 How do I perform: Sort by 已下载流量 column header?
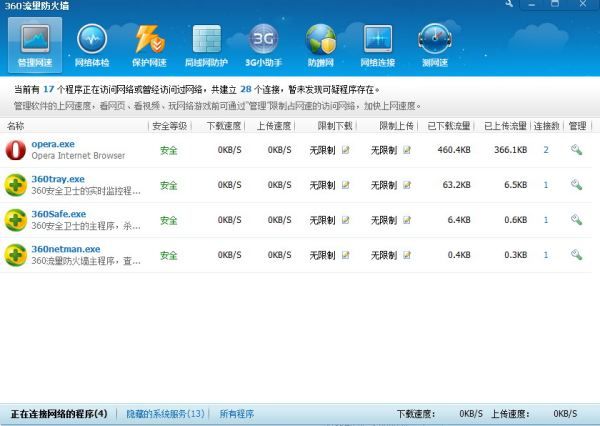pyautogui.click(x=448, y=126)
